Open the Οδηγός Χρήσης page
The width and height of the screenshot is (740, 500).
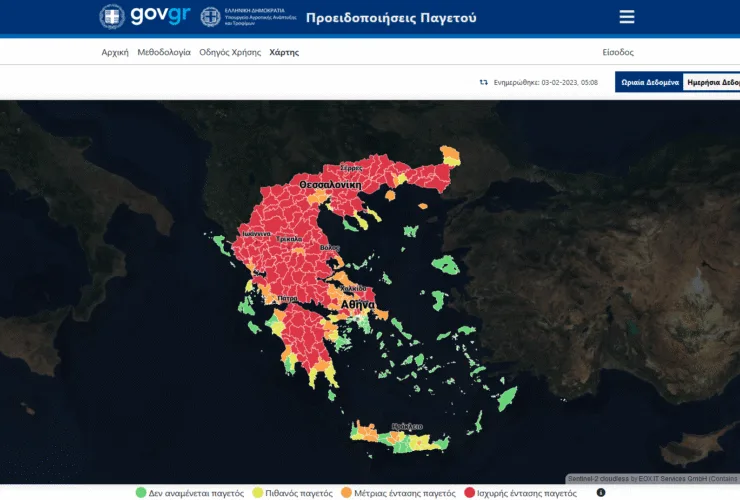tap(230, 52)
